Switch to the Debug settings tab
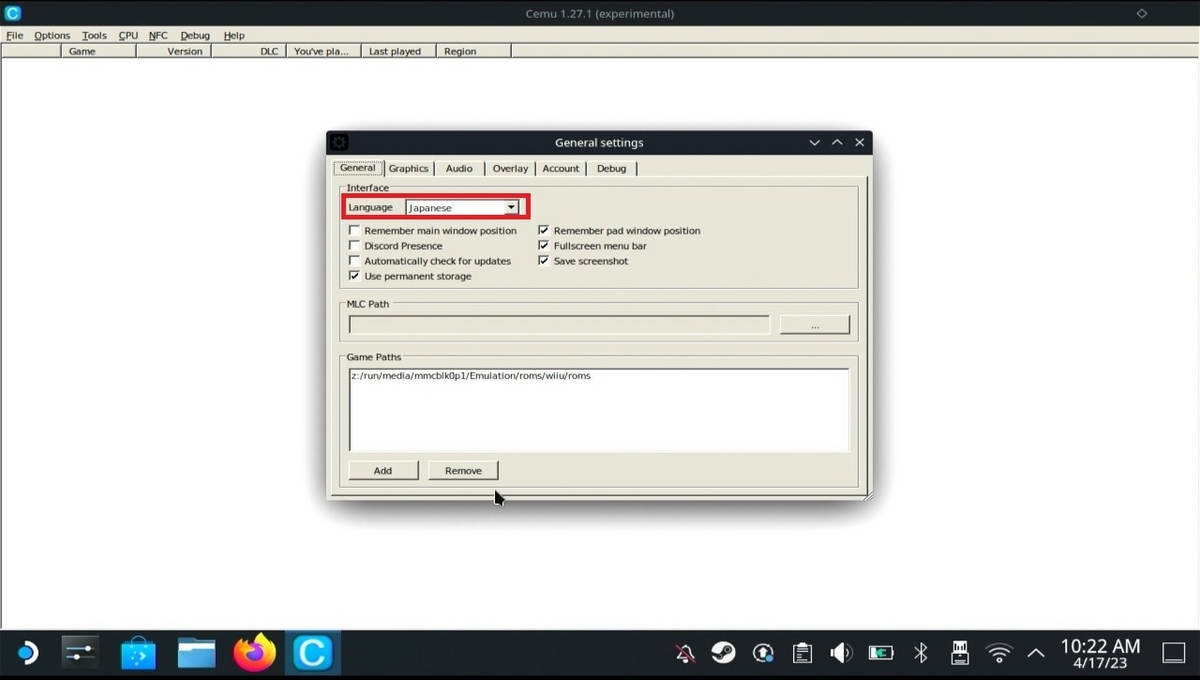Screen dimensions: 1200x680 [x=611, y=168]
